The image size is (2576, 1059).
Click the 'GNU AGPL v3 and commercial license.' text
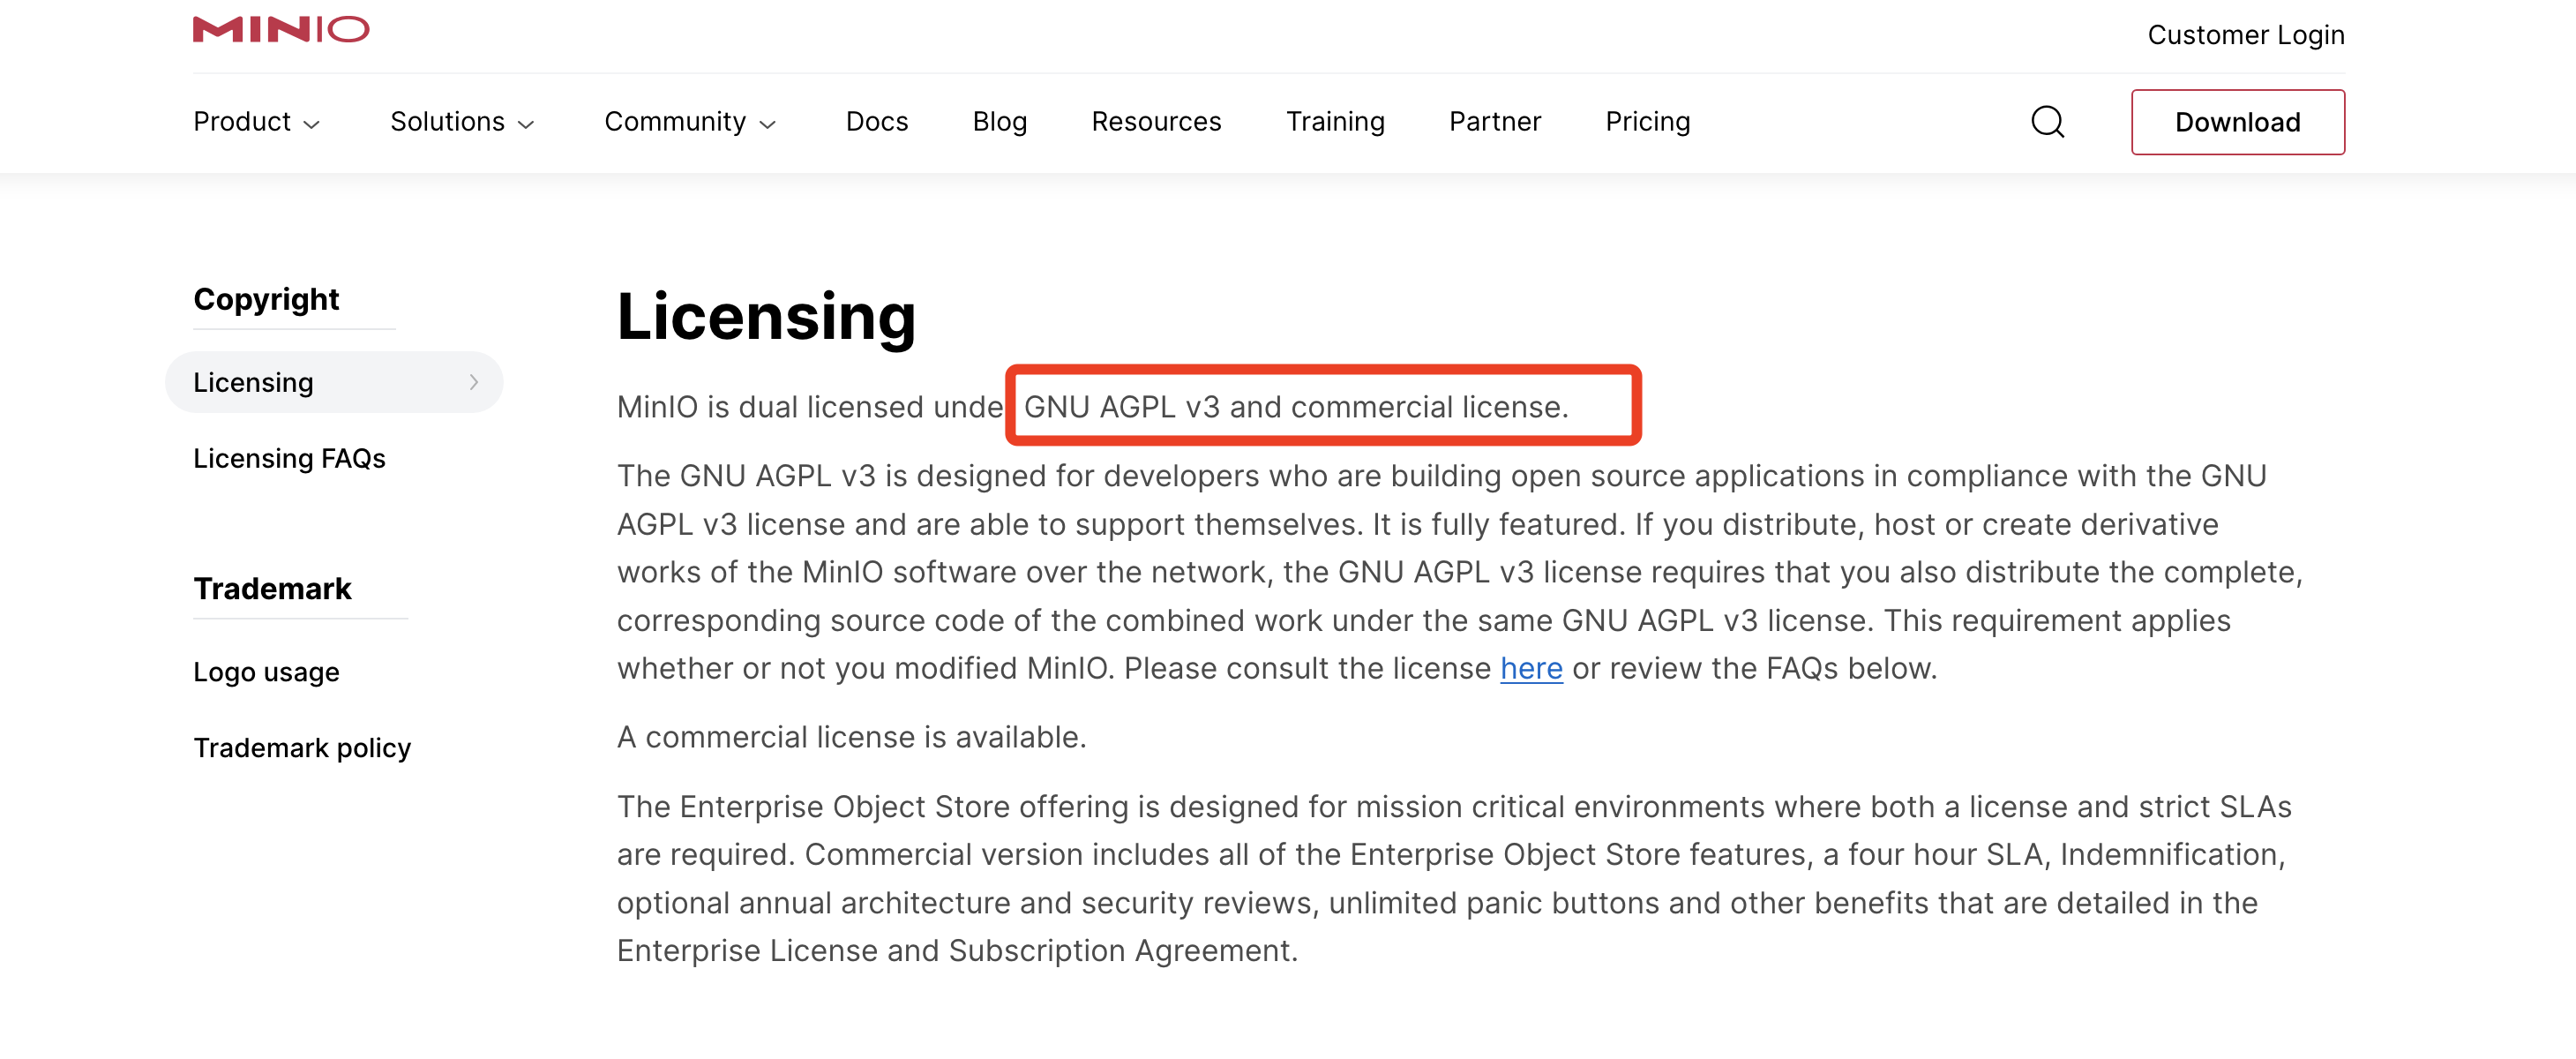pyautogui.click(x=1296, y=407)
